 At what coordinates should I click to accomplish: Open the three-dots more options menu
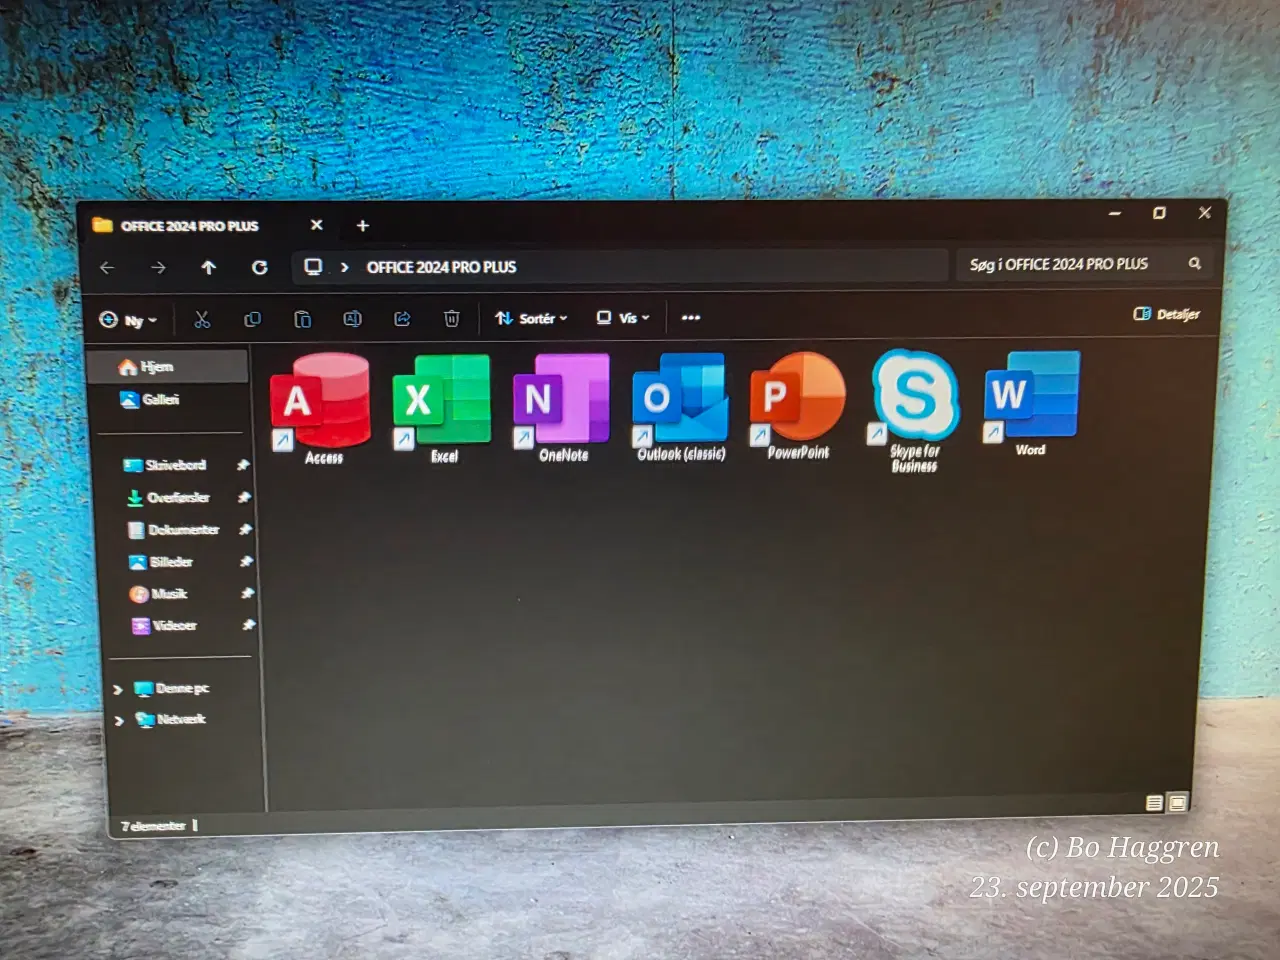pos(691,317)
